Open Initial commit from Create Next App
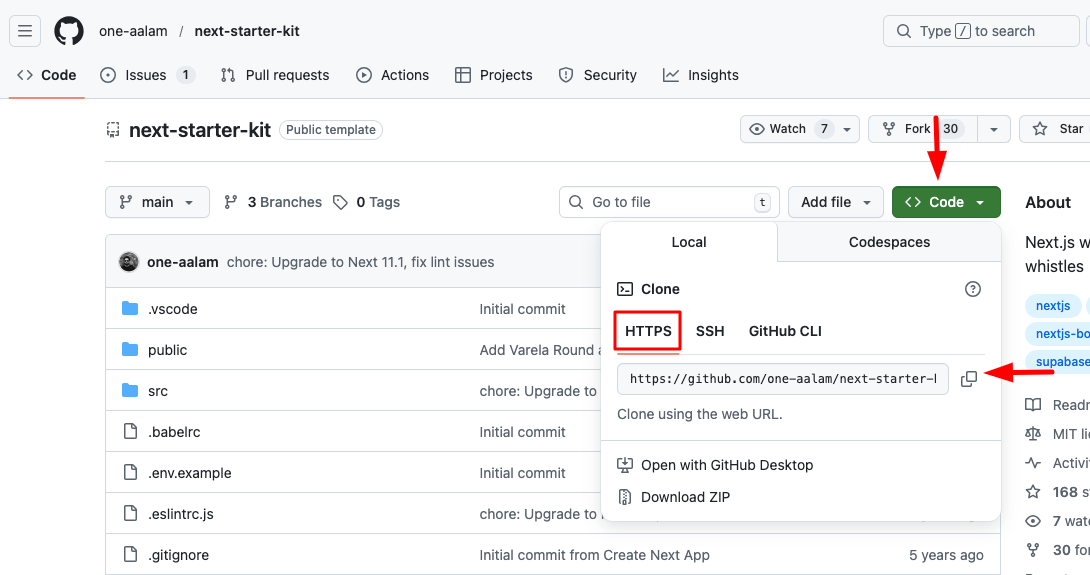1090x575 pixels. click(594, 556)
